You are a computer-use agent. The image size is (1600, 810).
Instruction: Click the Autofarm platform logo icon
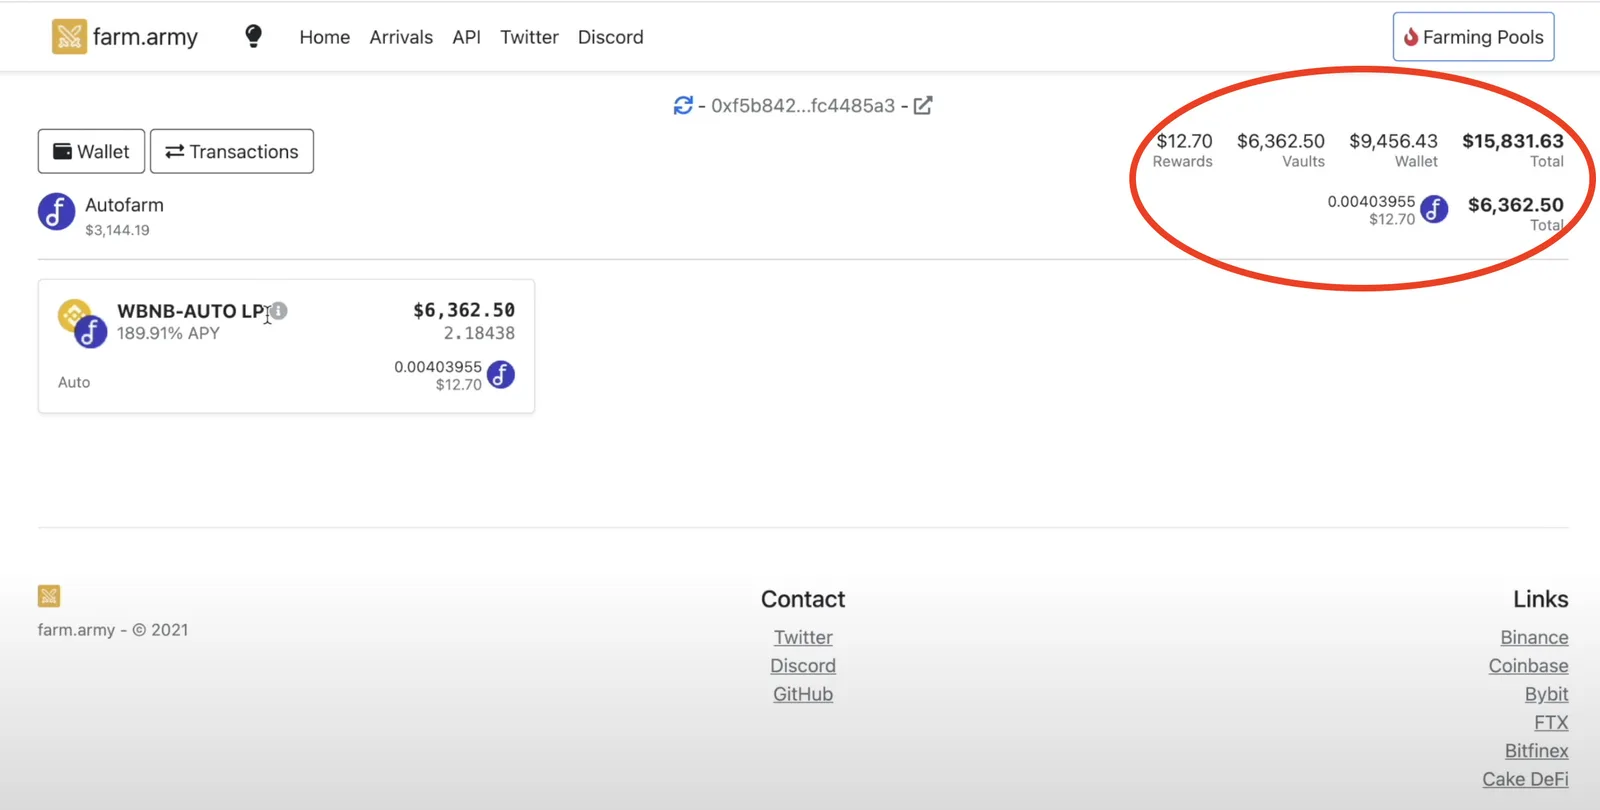pyautogui.click(x=57, y=212)
